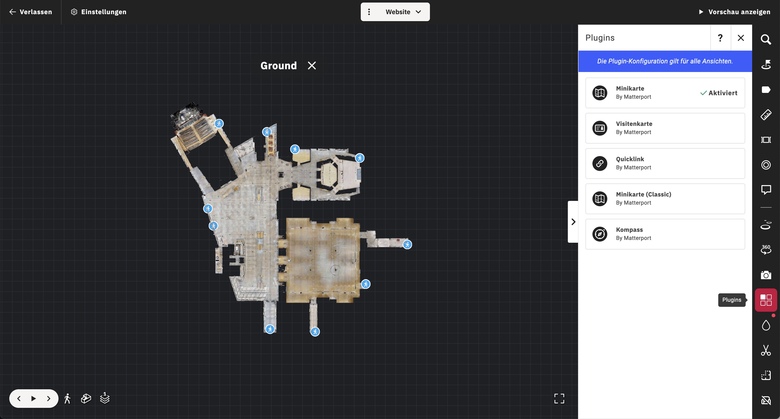Open Einstellungen settings

(x=98, y=12)
